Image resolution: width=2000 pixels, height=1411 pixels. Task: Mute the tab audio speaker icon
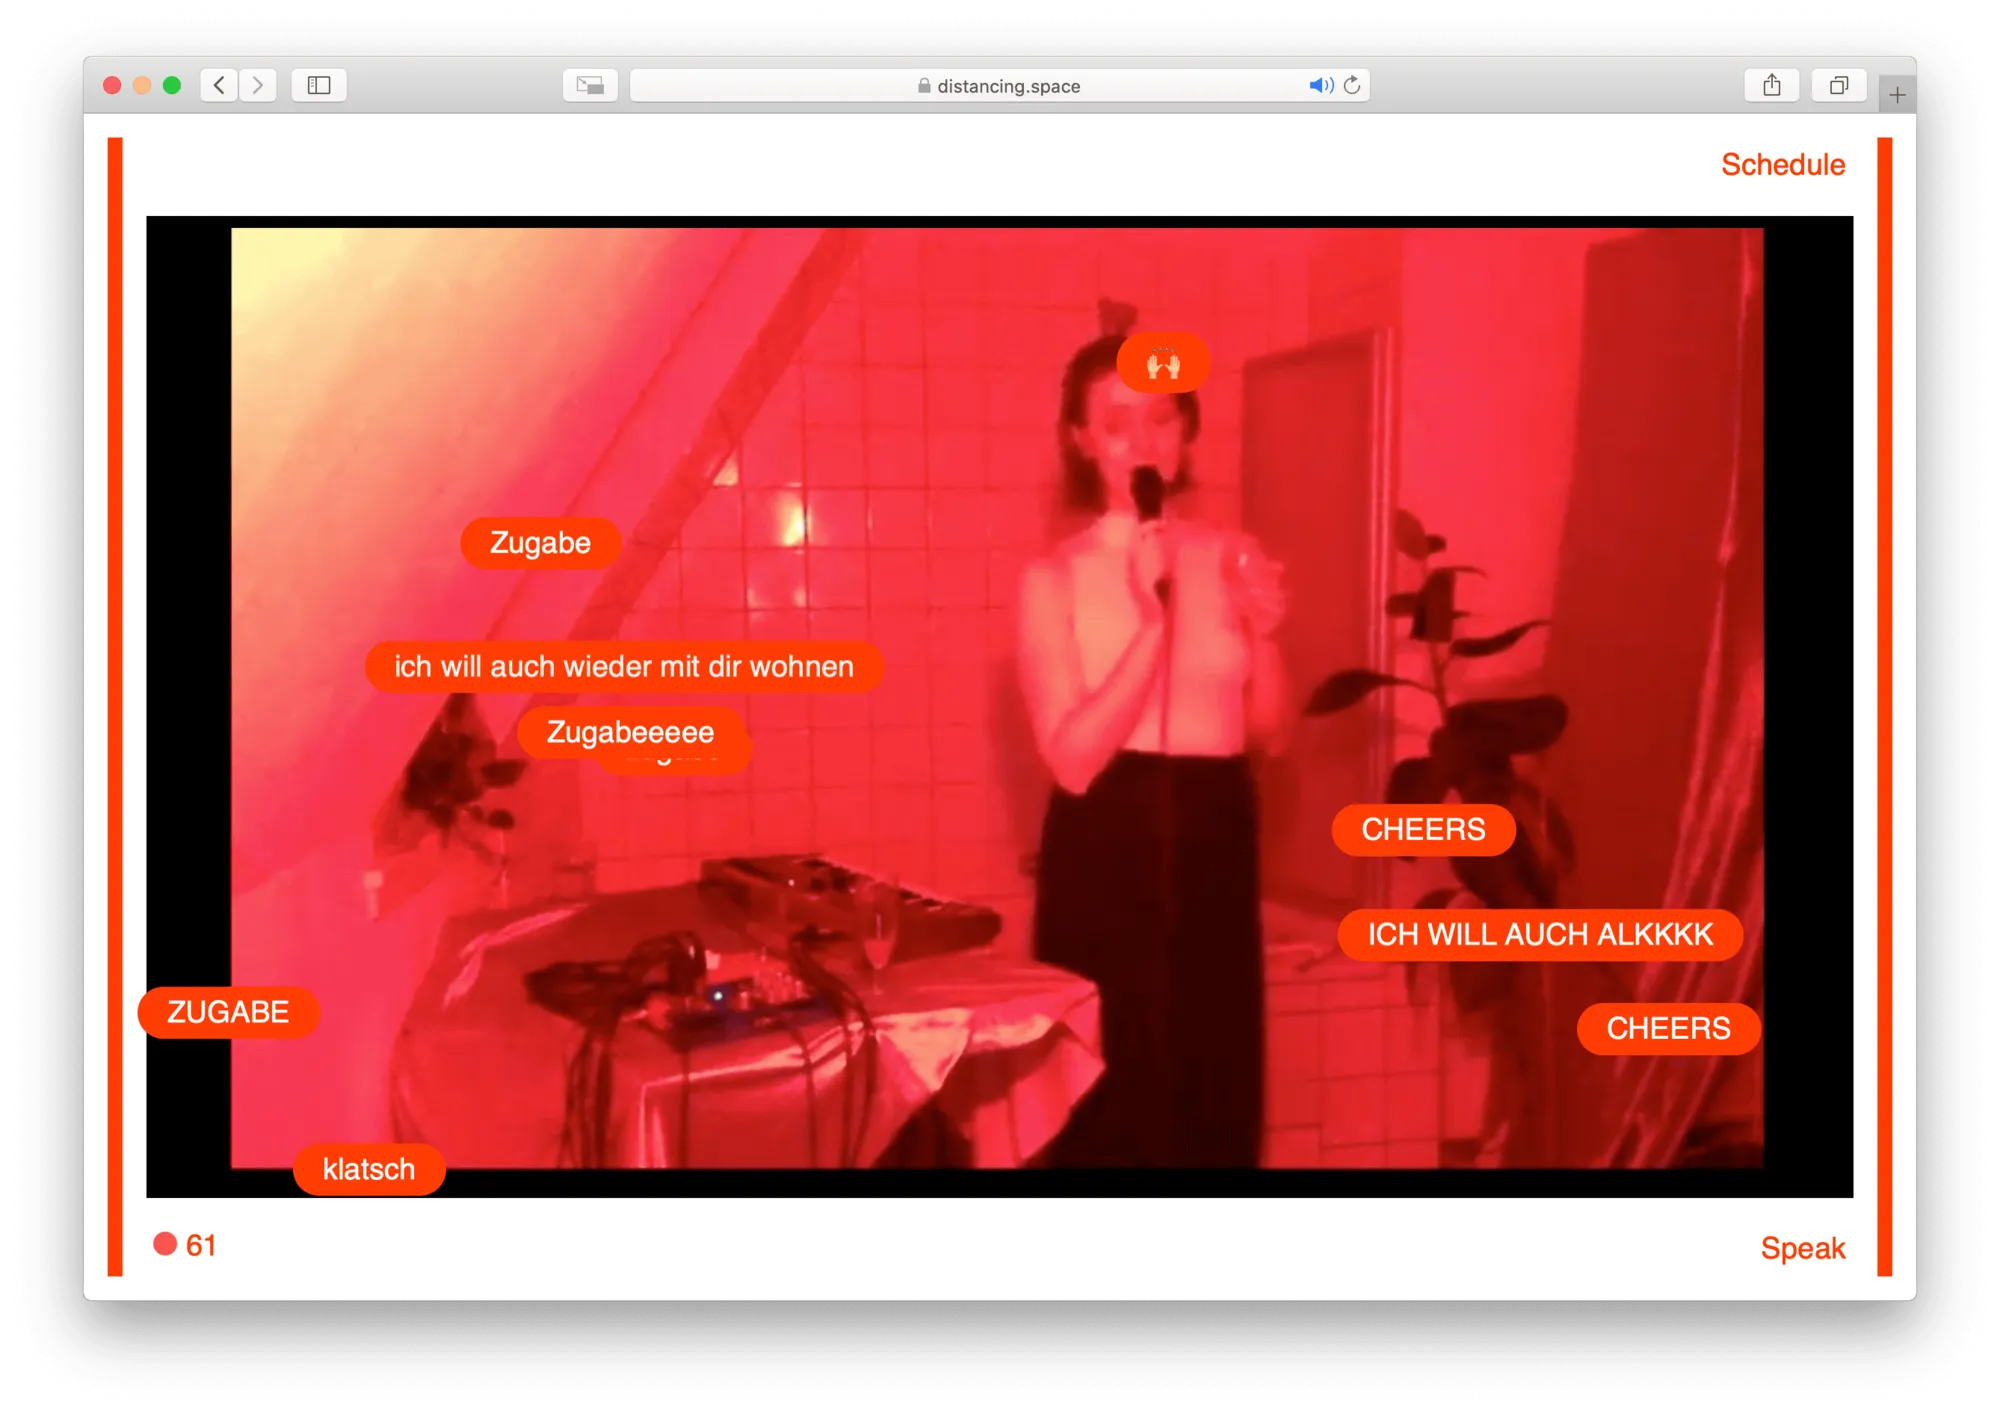click(x=1320, y=85)
